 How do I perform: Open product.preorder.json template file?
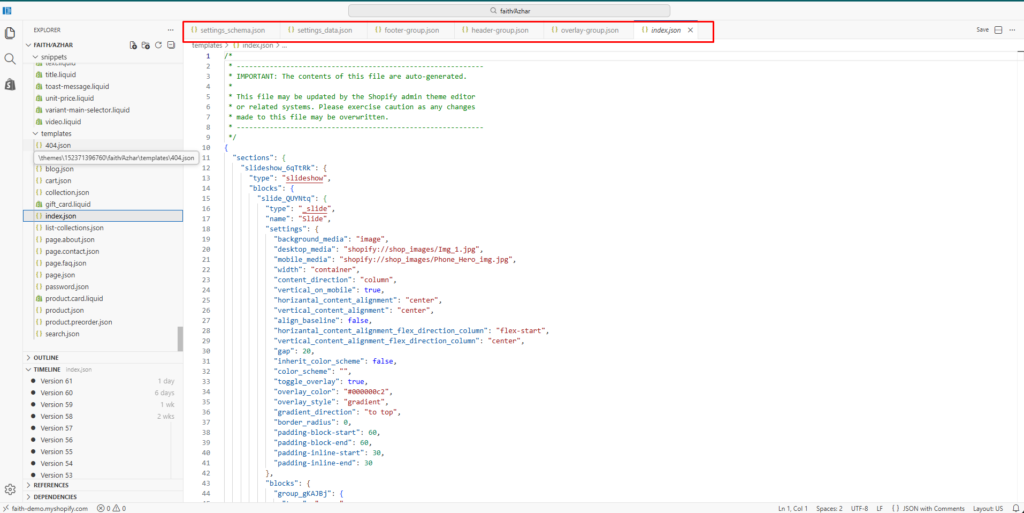(78, 322)
